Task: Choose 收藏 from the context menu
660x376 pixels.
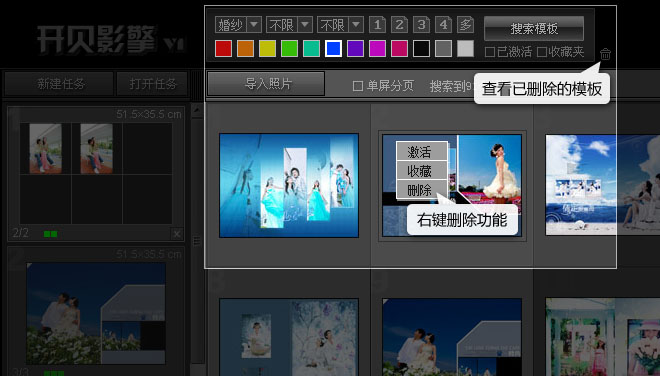Action: point(421,171)
